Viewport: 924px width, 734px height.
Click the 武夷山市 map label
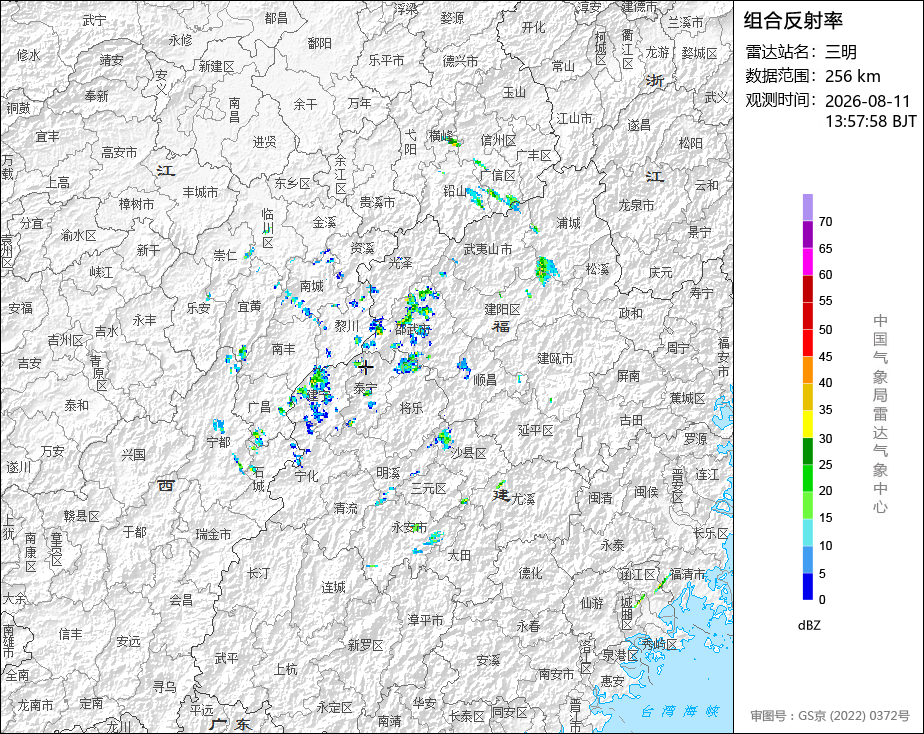487,249
